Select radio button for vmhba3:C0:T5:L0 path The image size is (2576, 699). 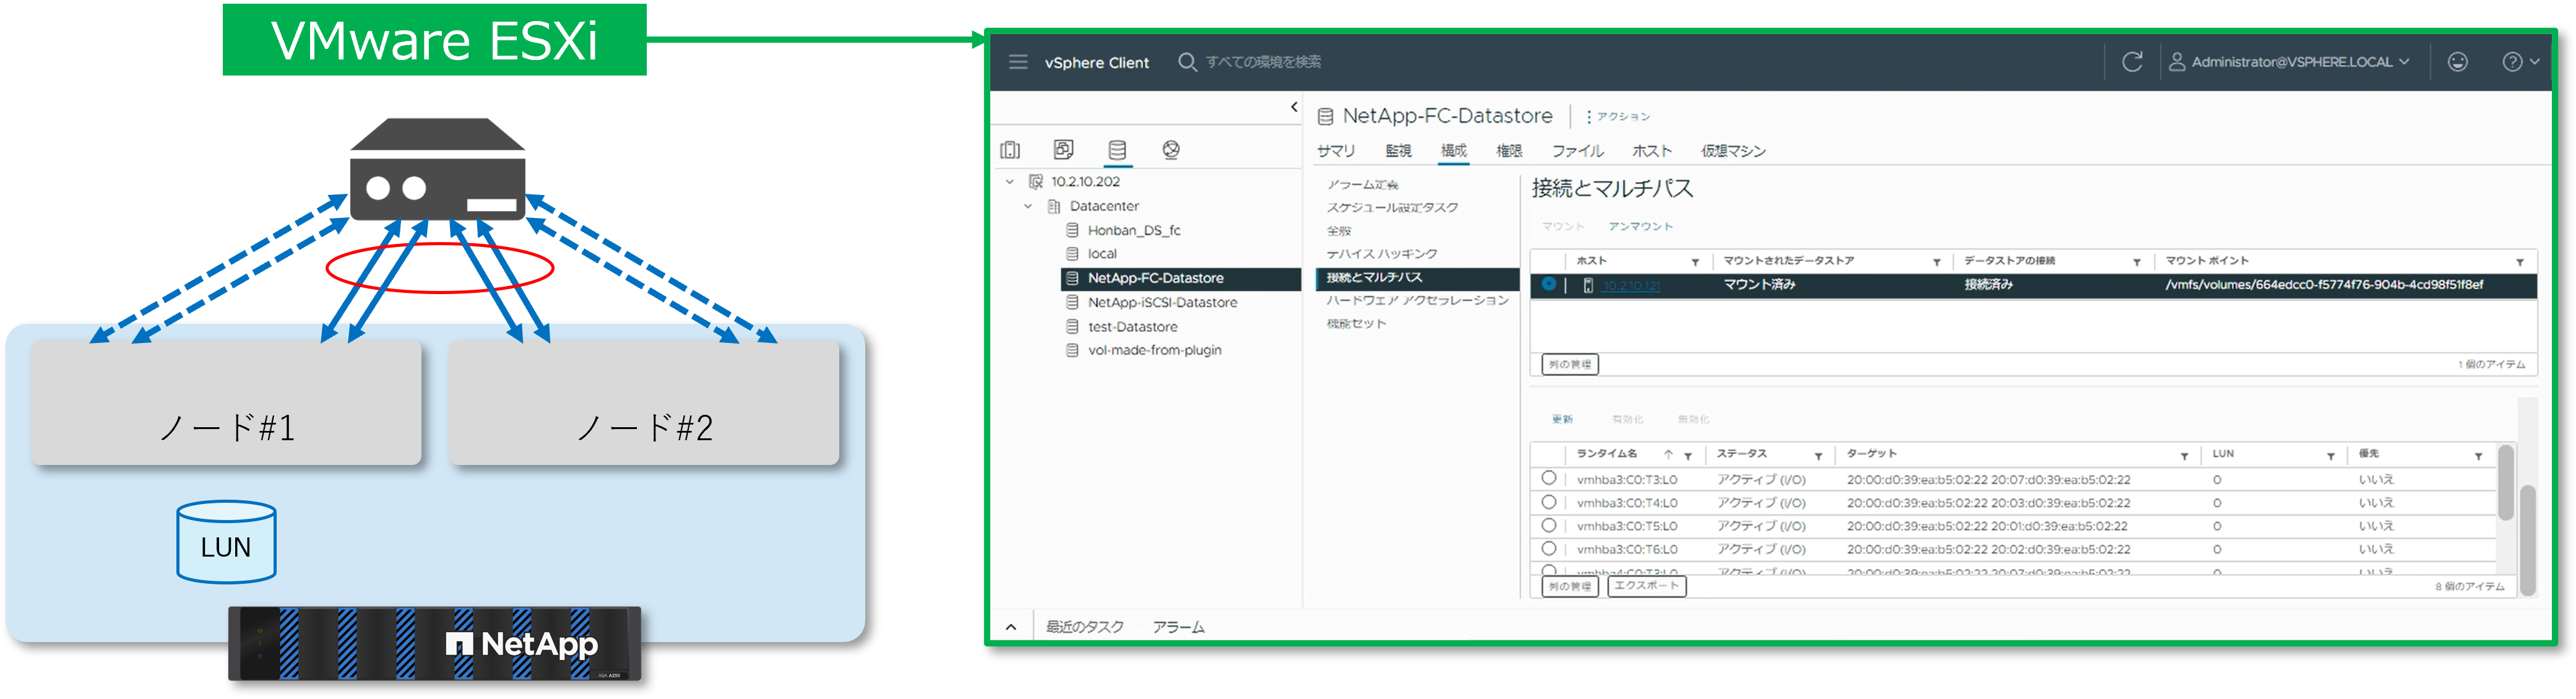pyautogui.click(x=1549, y=525)
